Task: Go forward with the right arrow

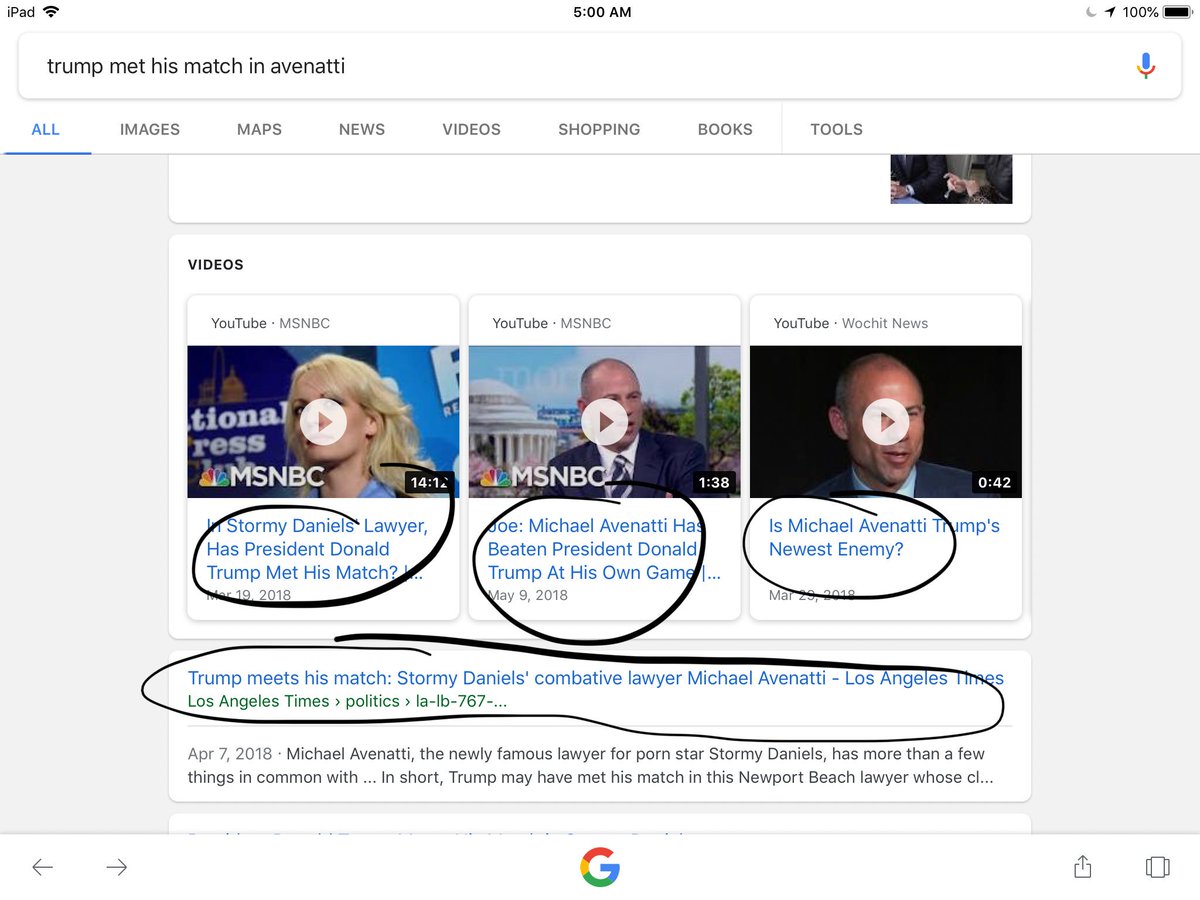Action: 117,867
